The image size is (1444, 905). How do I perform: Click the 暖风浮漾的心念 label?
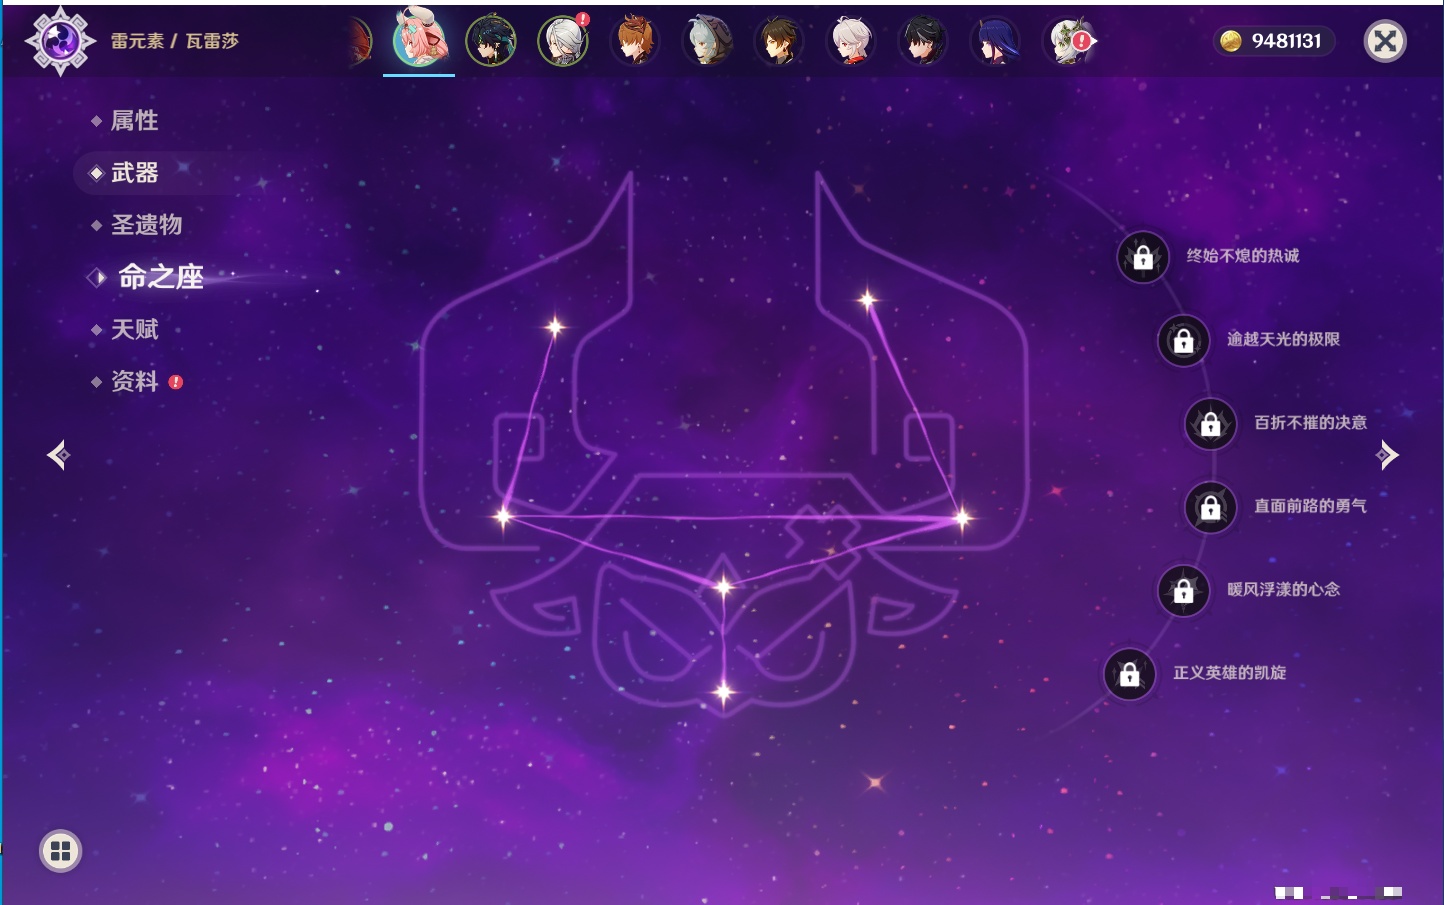1283,589
